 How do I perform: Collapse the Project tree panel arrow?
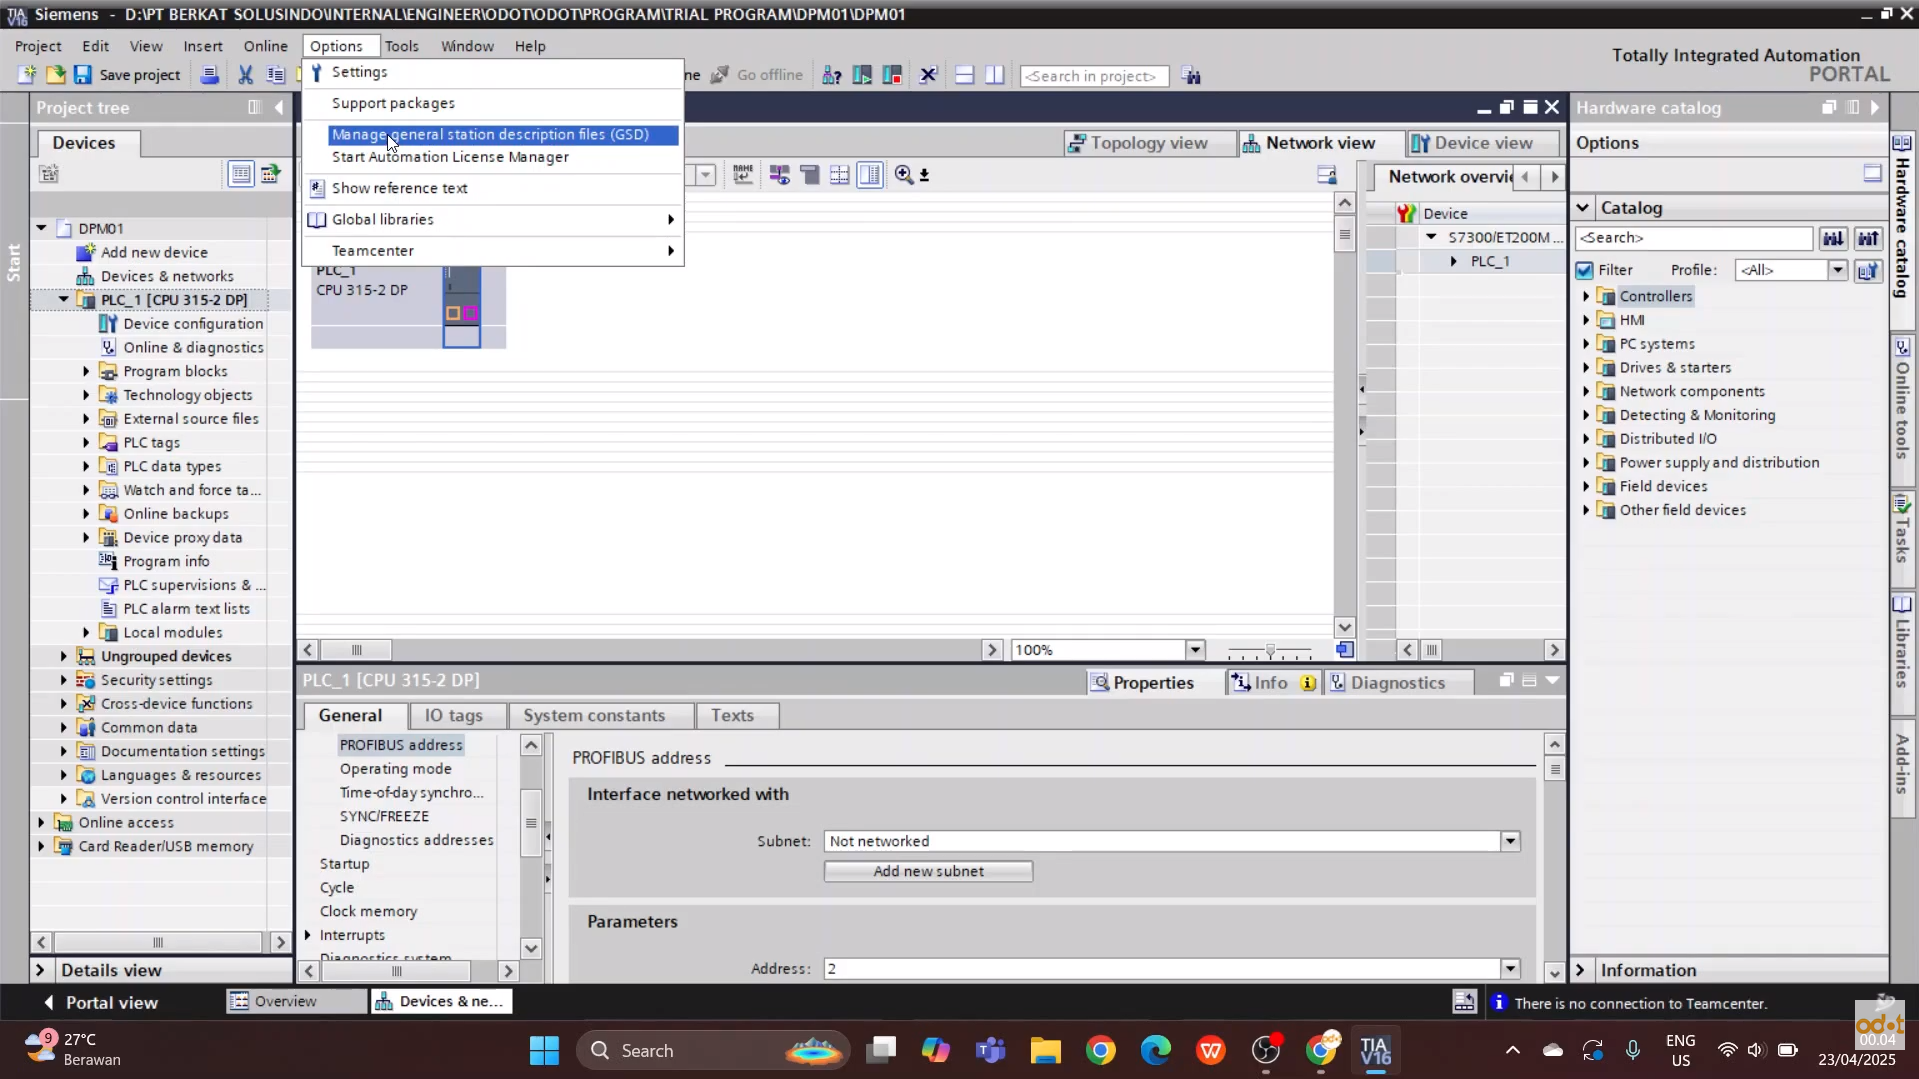(x=279, y=108)
